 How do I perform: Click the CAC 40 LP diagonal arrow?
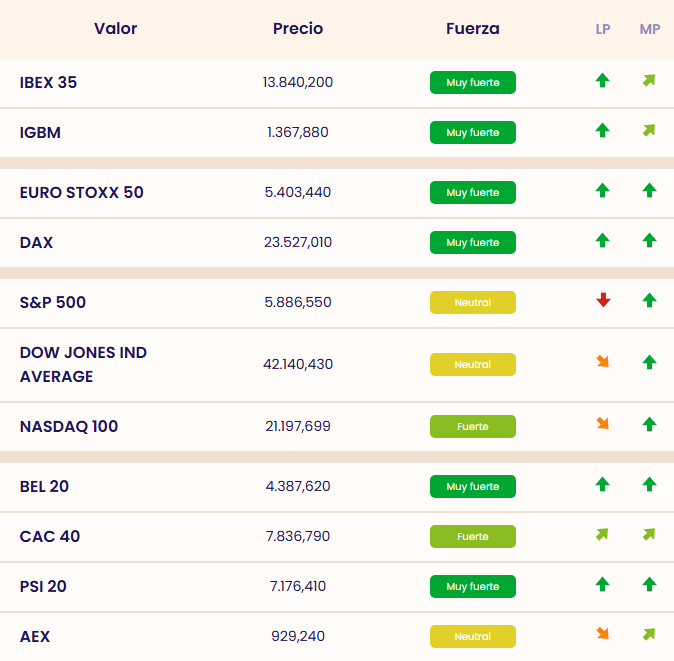[x=602, y=535]
